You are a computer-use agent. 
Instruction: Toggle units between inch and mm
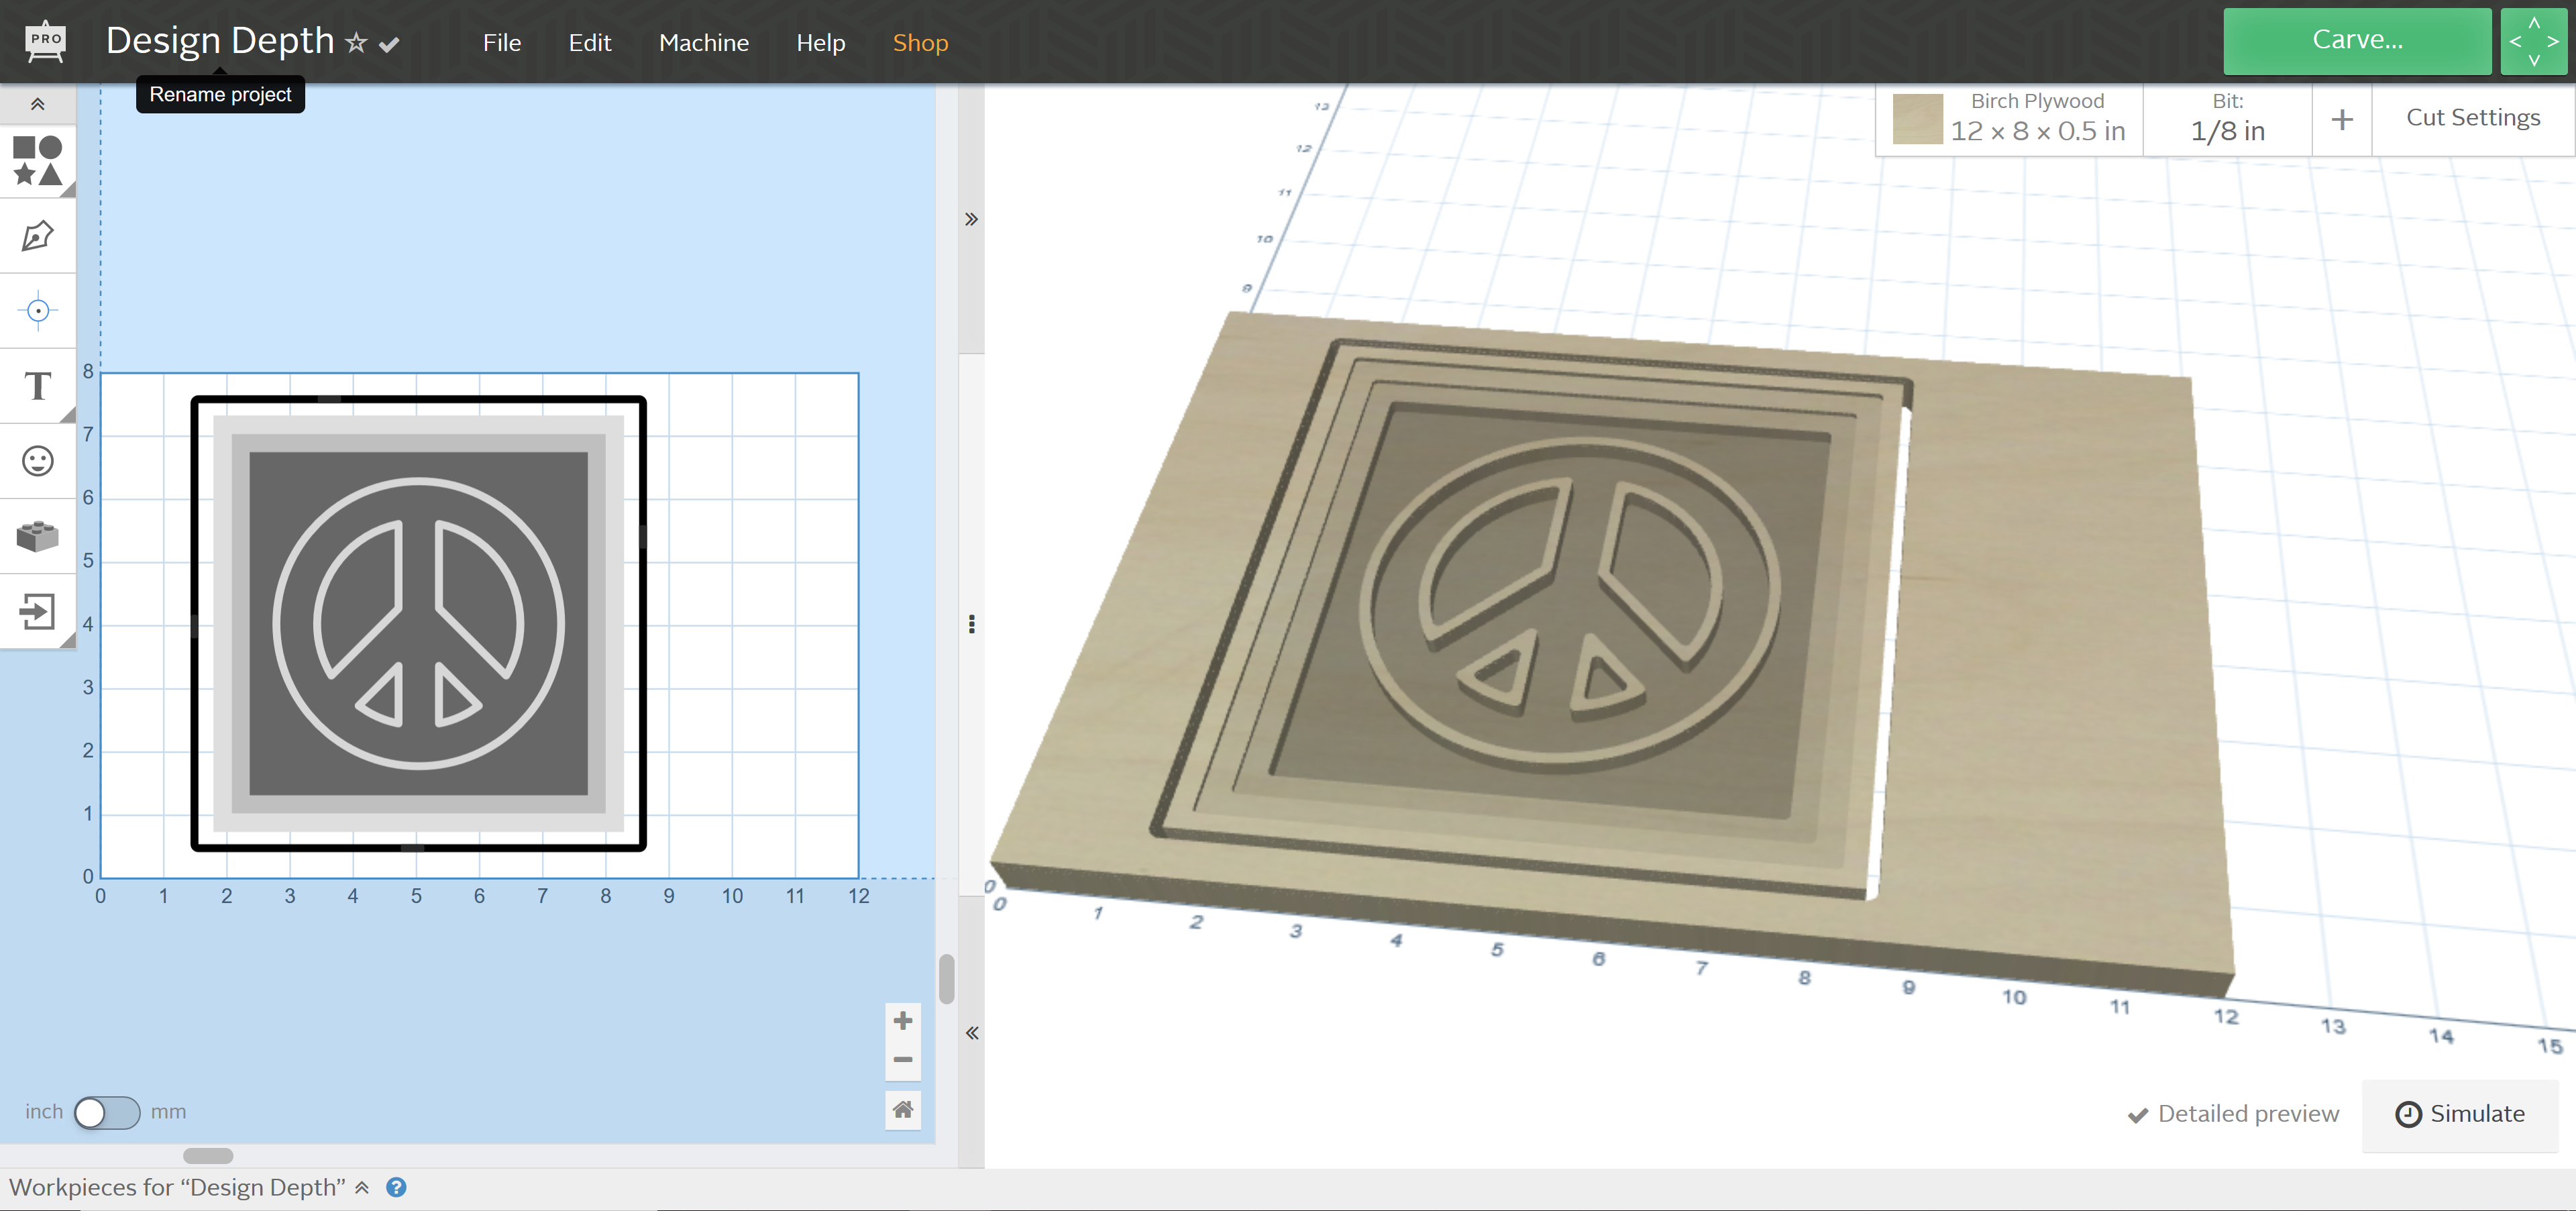[106, 1112]
